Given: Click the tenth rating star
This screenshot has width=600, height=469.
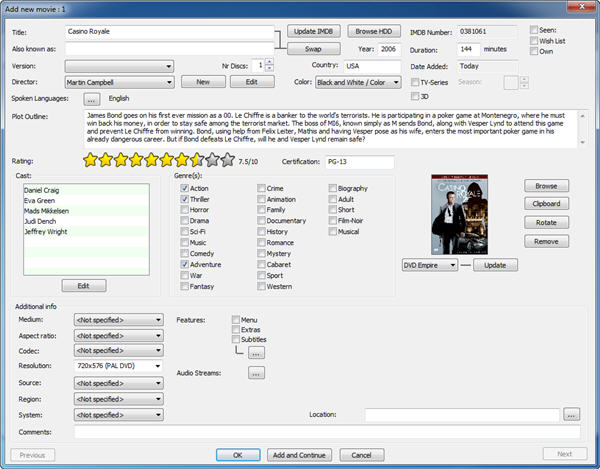Looking at the screenshot, I should point(227,160).
